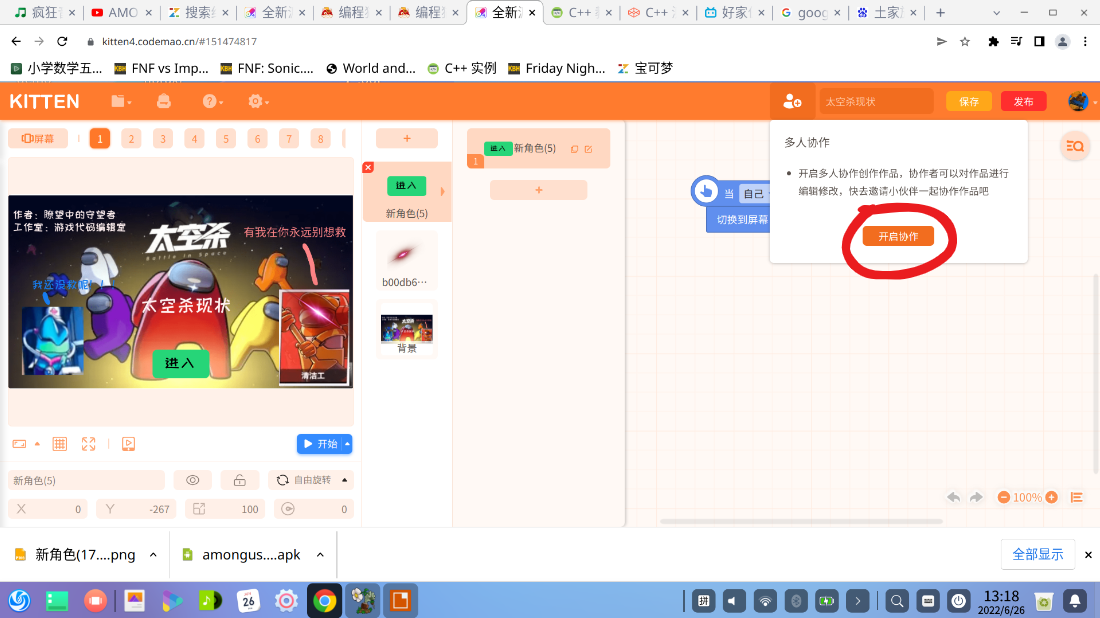Click the copy icon on 新角色(5) costume

tap(575, 149)
